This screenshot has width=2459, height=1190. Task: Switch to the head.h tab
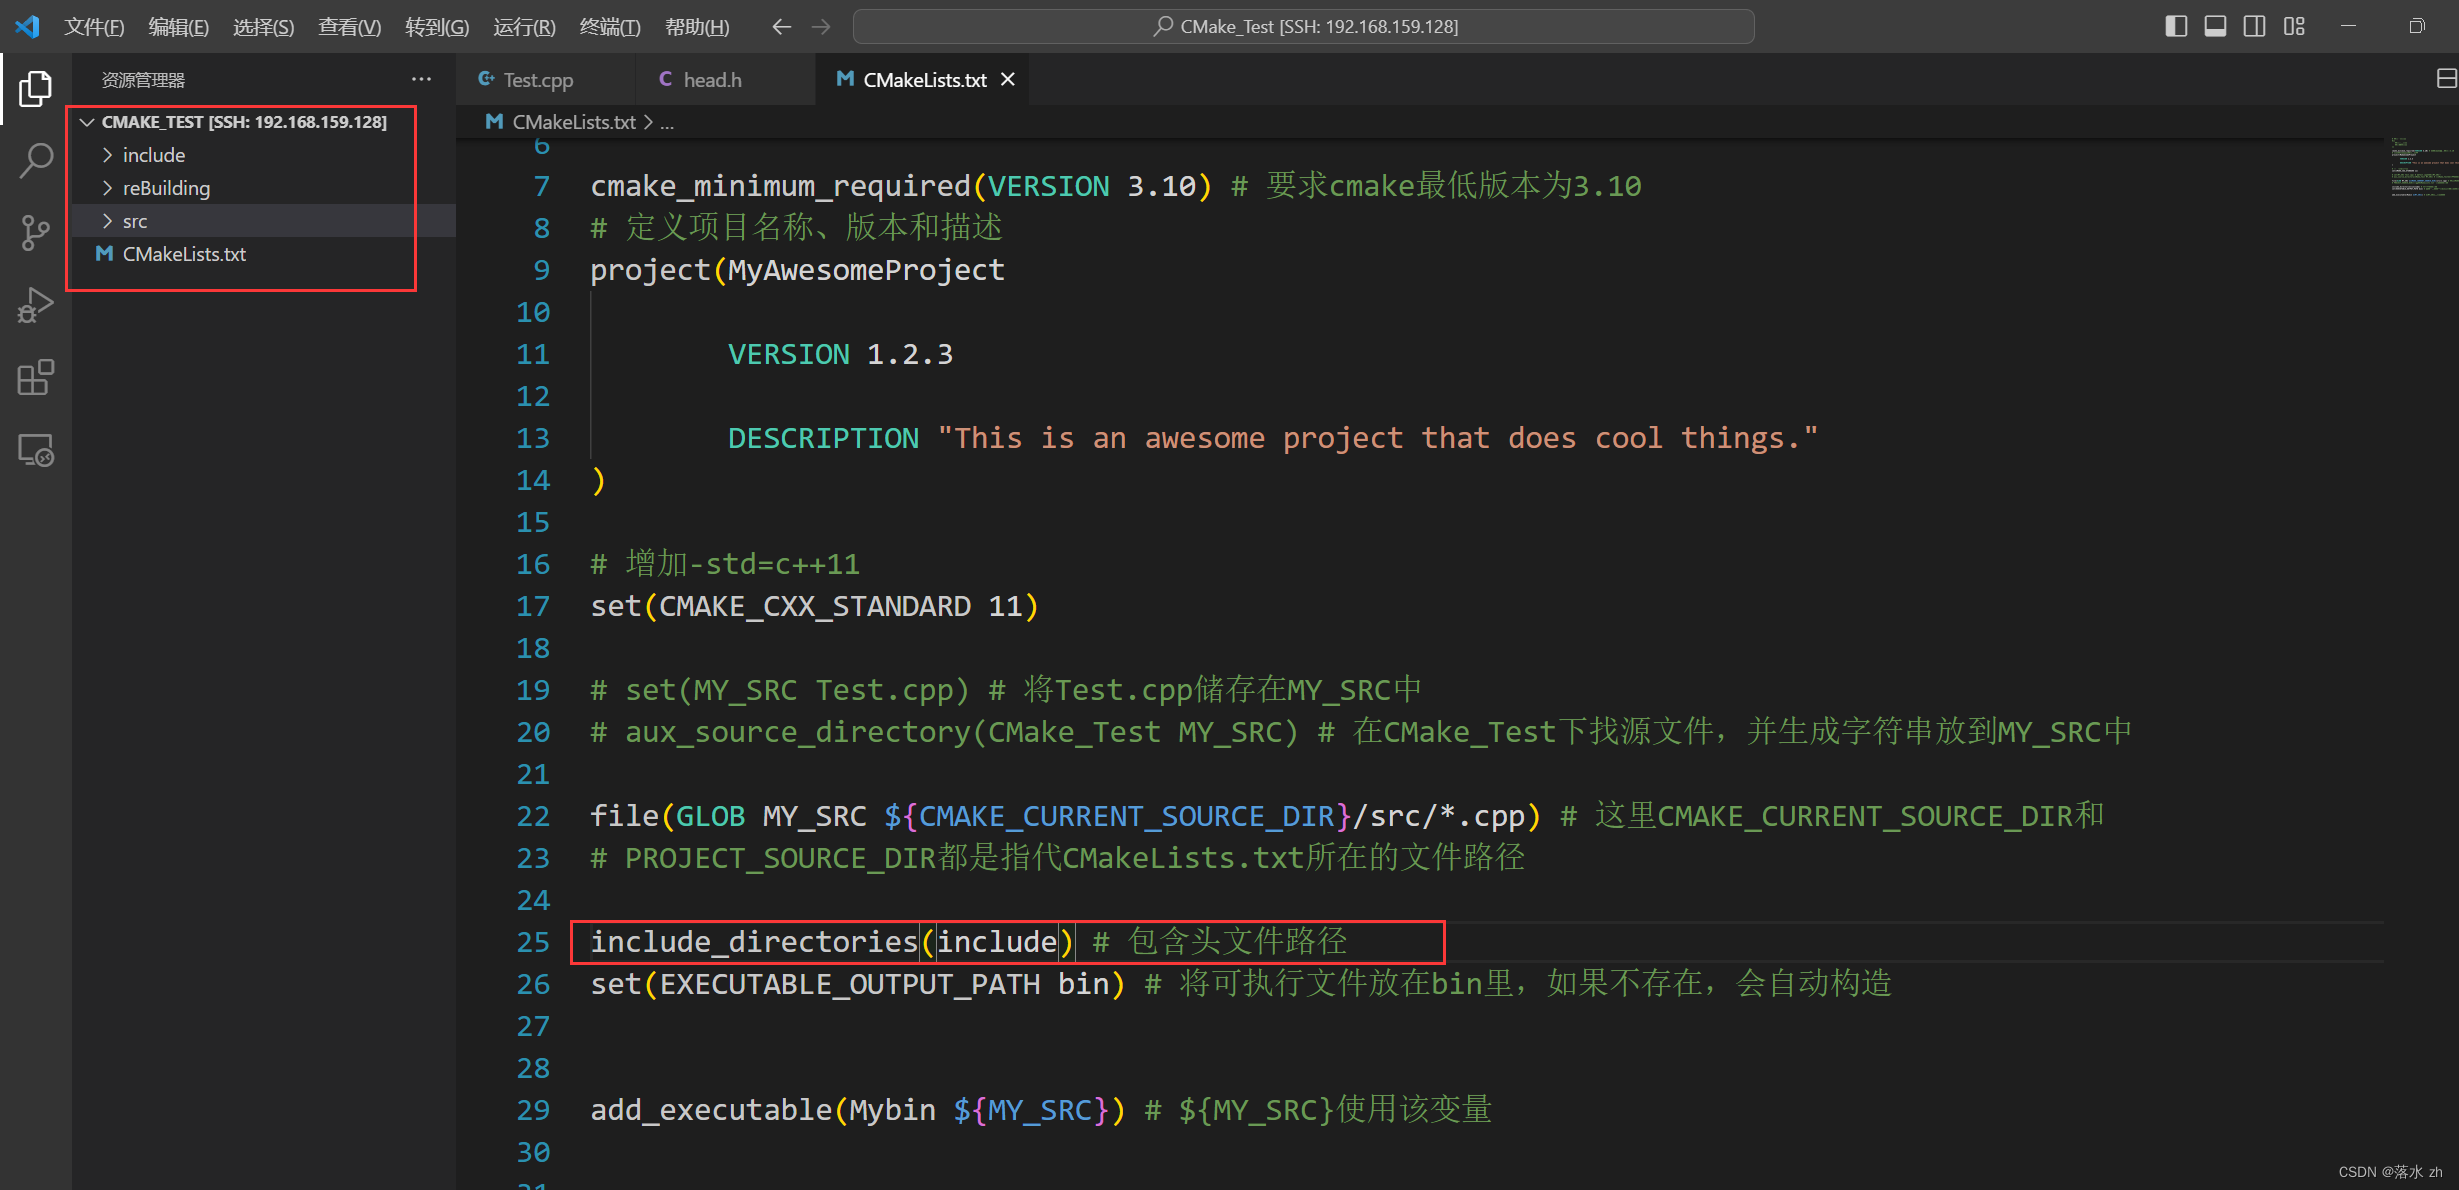726,79
